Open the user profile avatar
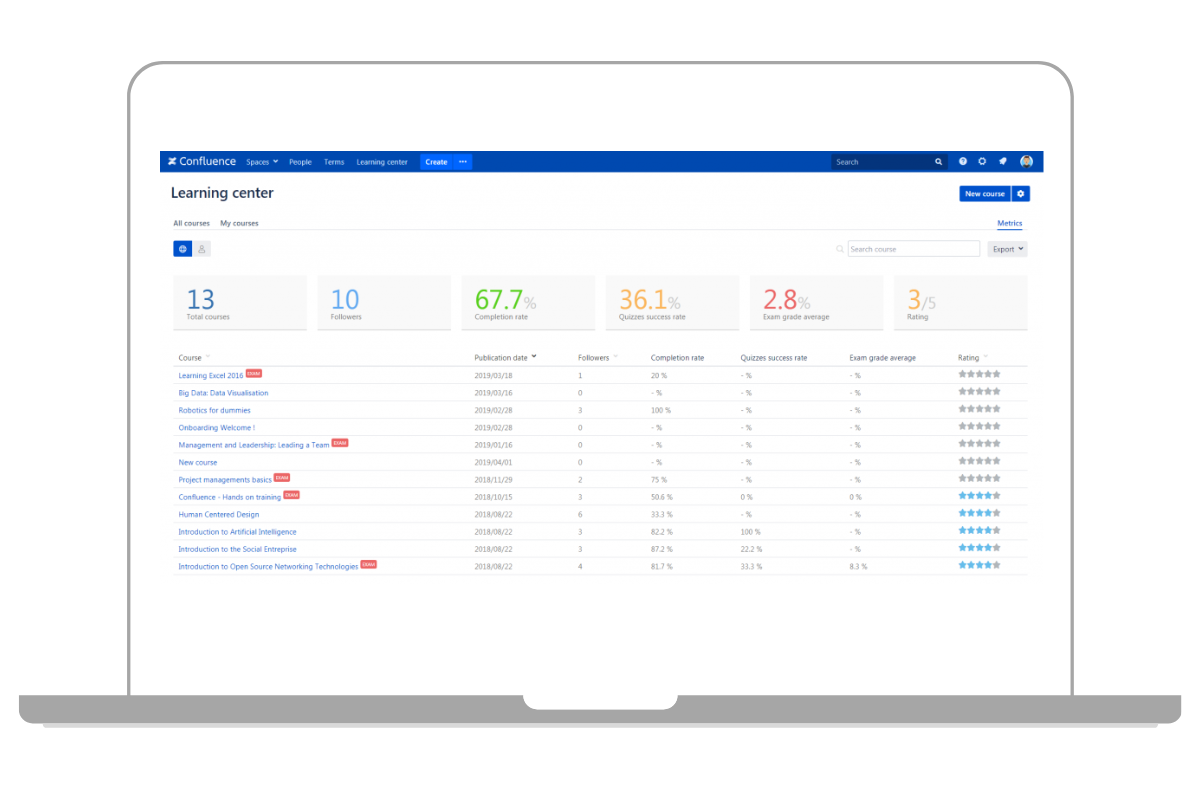 1026,162
